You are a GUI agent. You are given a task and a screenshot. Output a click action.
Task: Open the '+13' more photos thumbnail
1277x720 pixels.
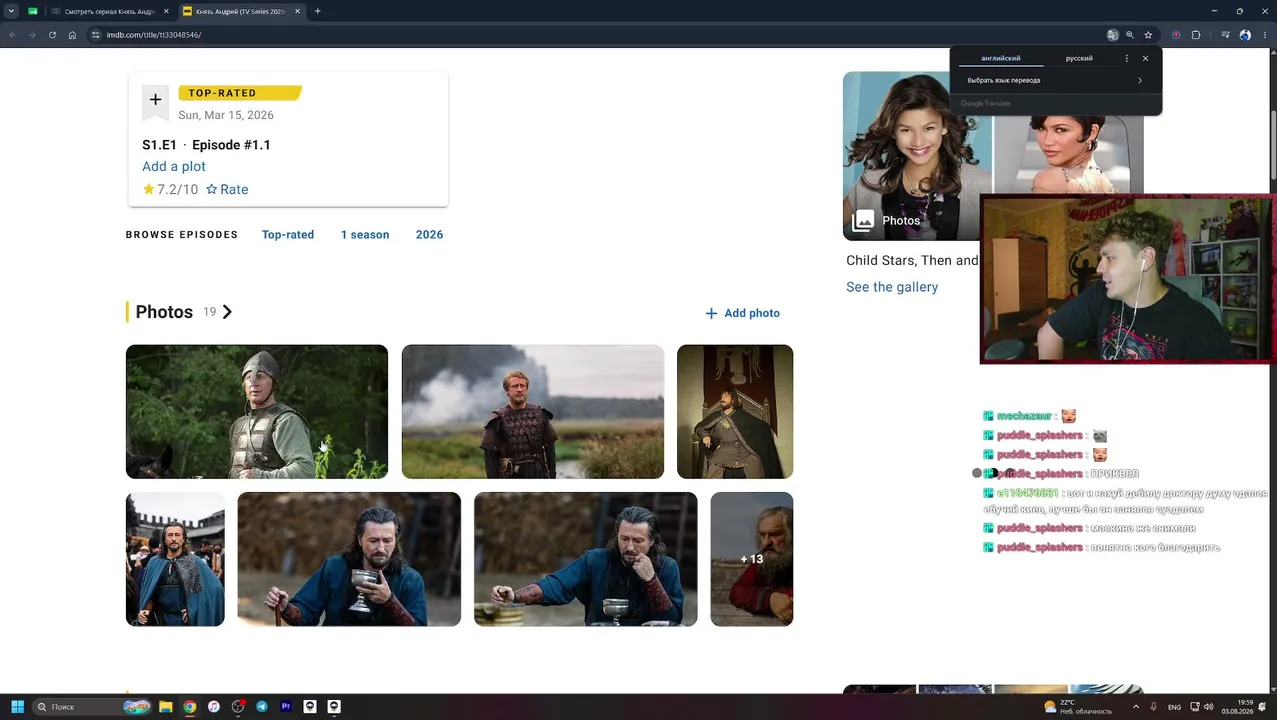pyautogui.click(x=752, y=559)
